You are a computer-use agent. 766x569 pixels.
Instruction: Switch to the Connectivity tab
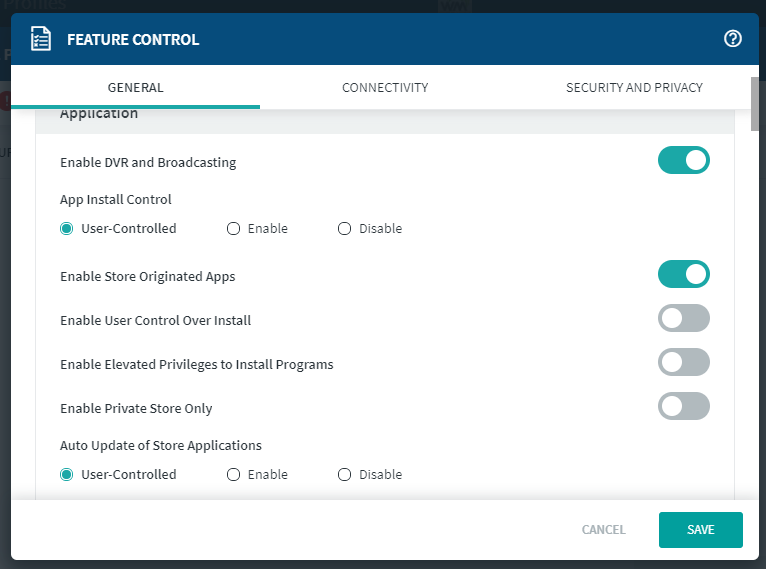pos(385,88)
